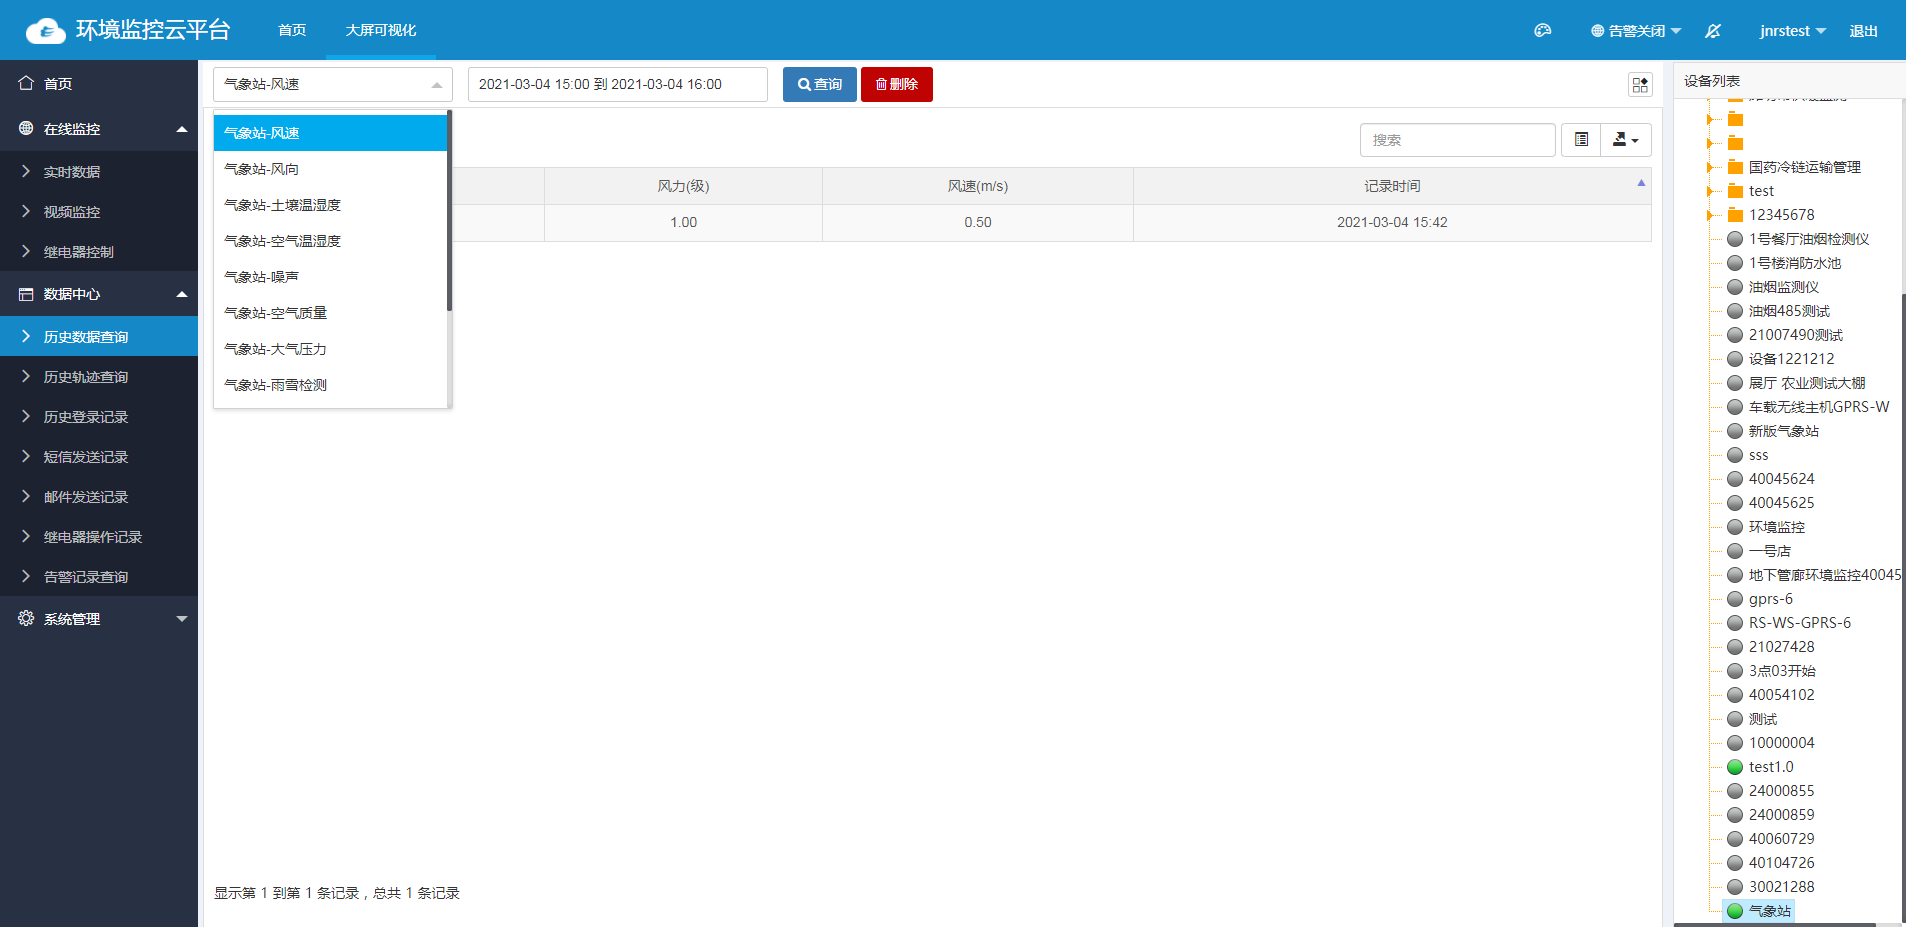Expand the 系统管理 sidebar section
The height and width of the screenshot is (927, 1906).
pyautogui.click(x=181, y=619)
